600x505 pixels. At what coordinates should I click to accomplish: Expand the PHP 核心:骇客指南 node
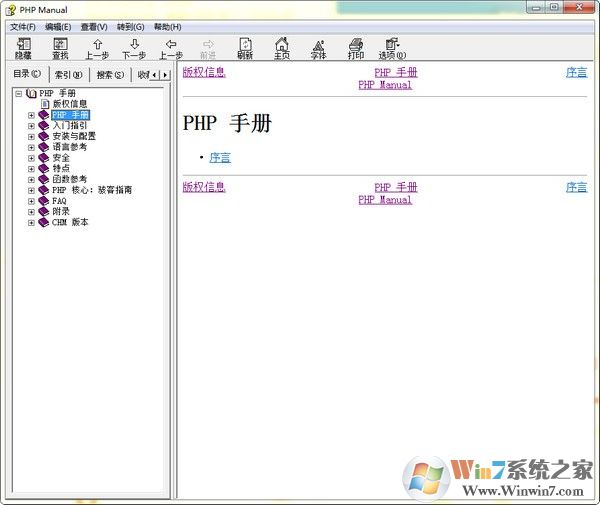tap(31, 190)
